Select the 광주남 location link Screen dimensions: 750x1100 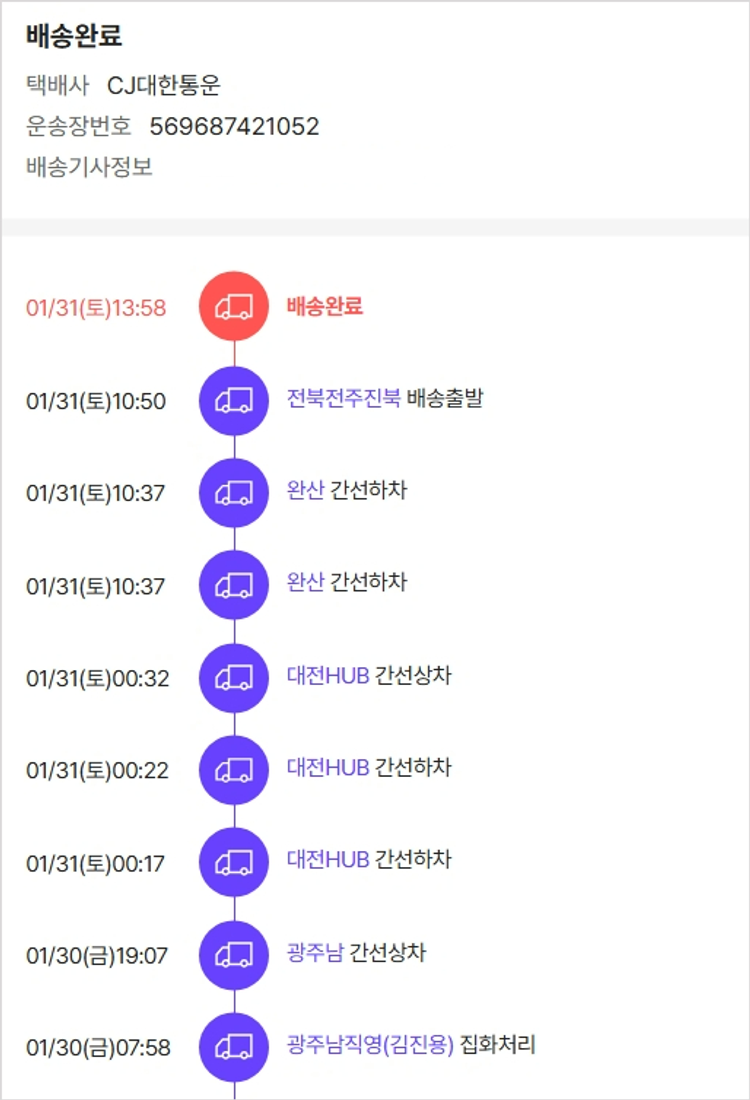point(314,953)
